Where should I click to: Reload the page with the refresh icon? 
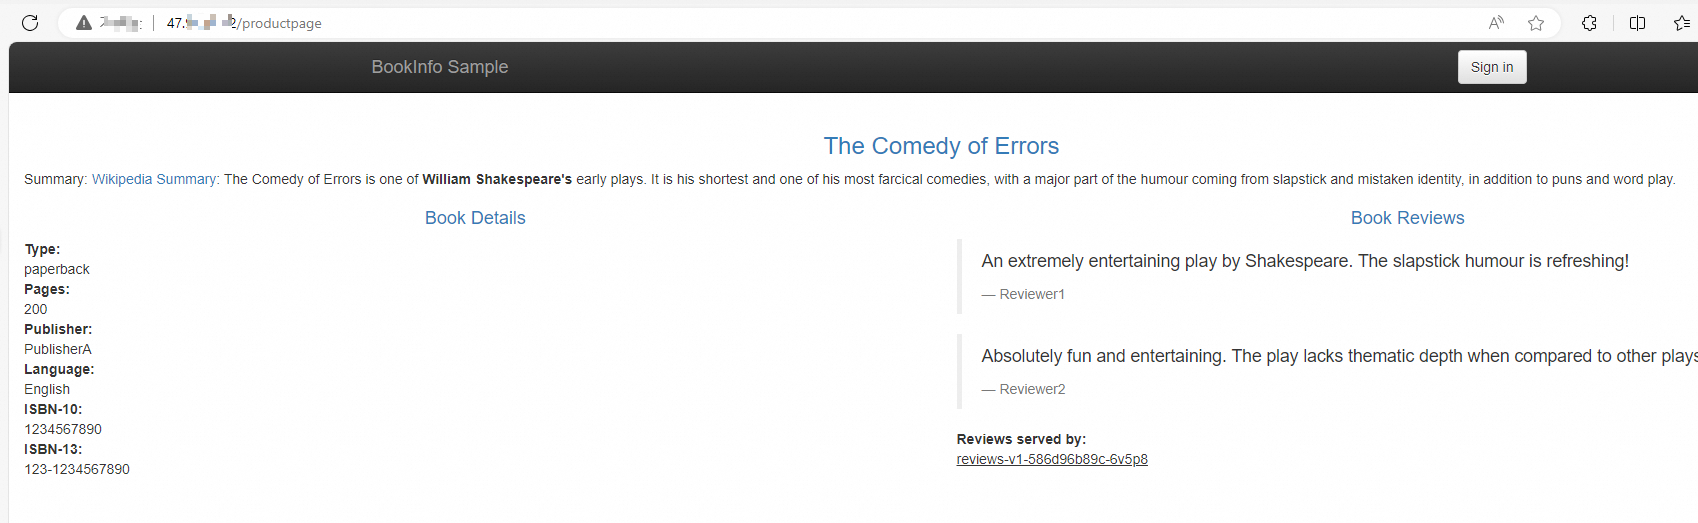(30, 23)
